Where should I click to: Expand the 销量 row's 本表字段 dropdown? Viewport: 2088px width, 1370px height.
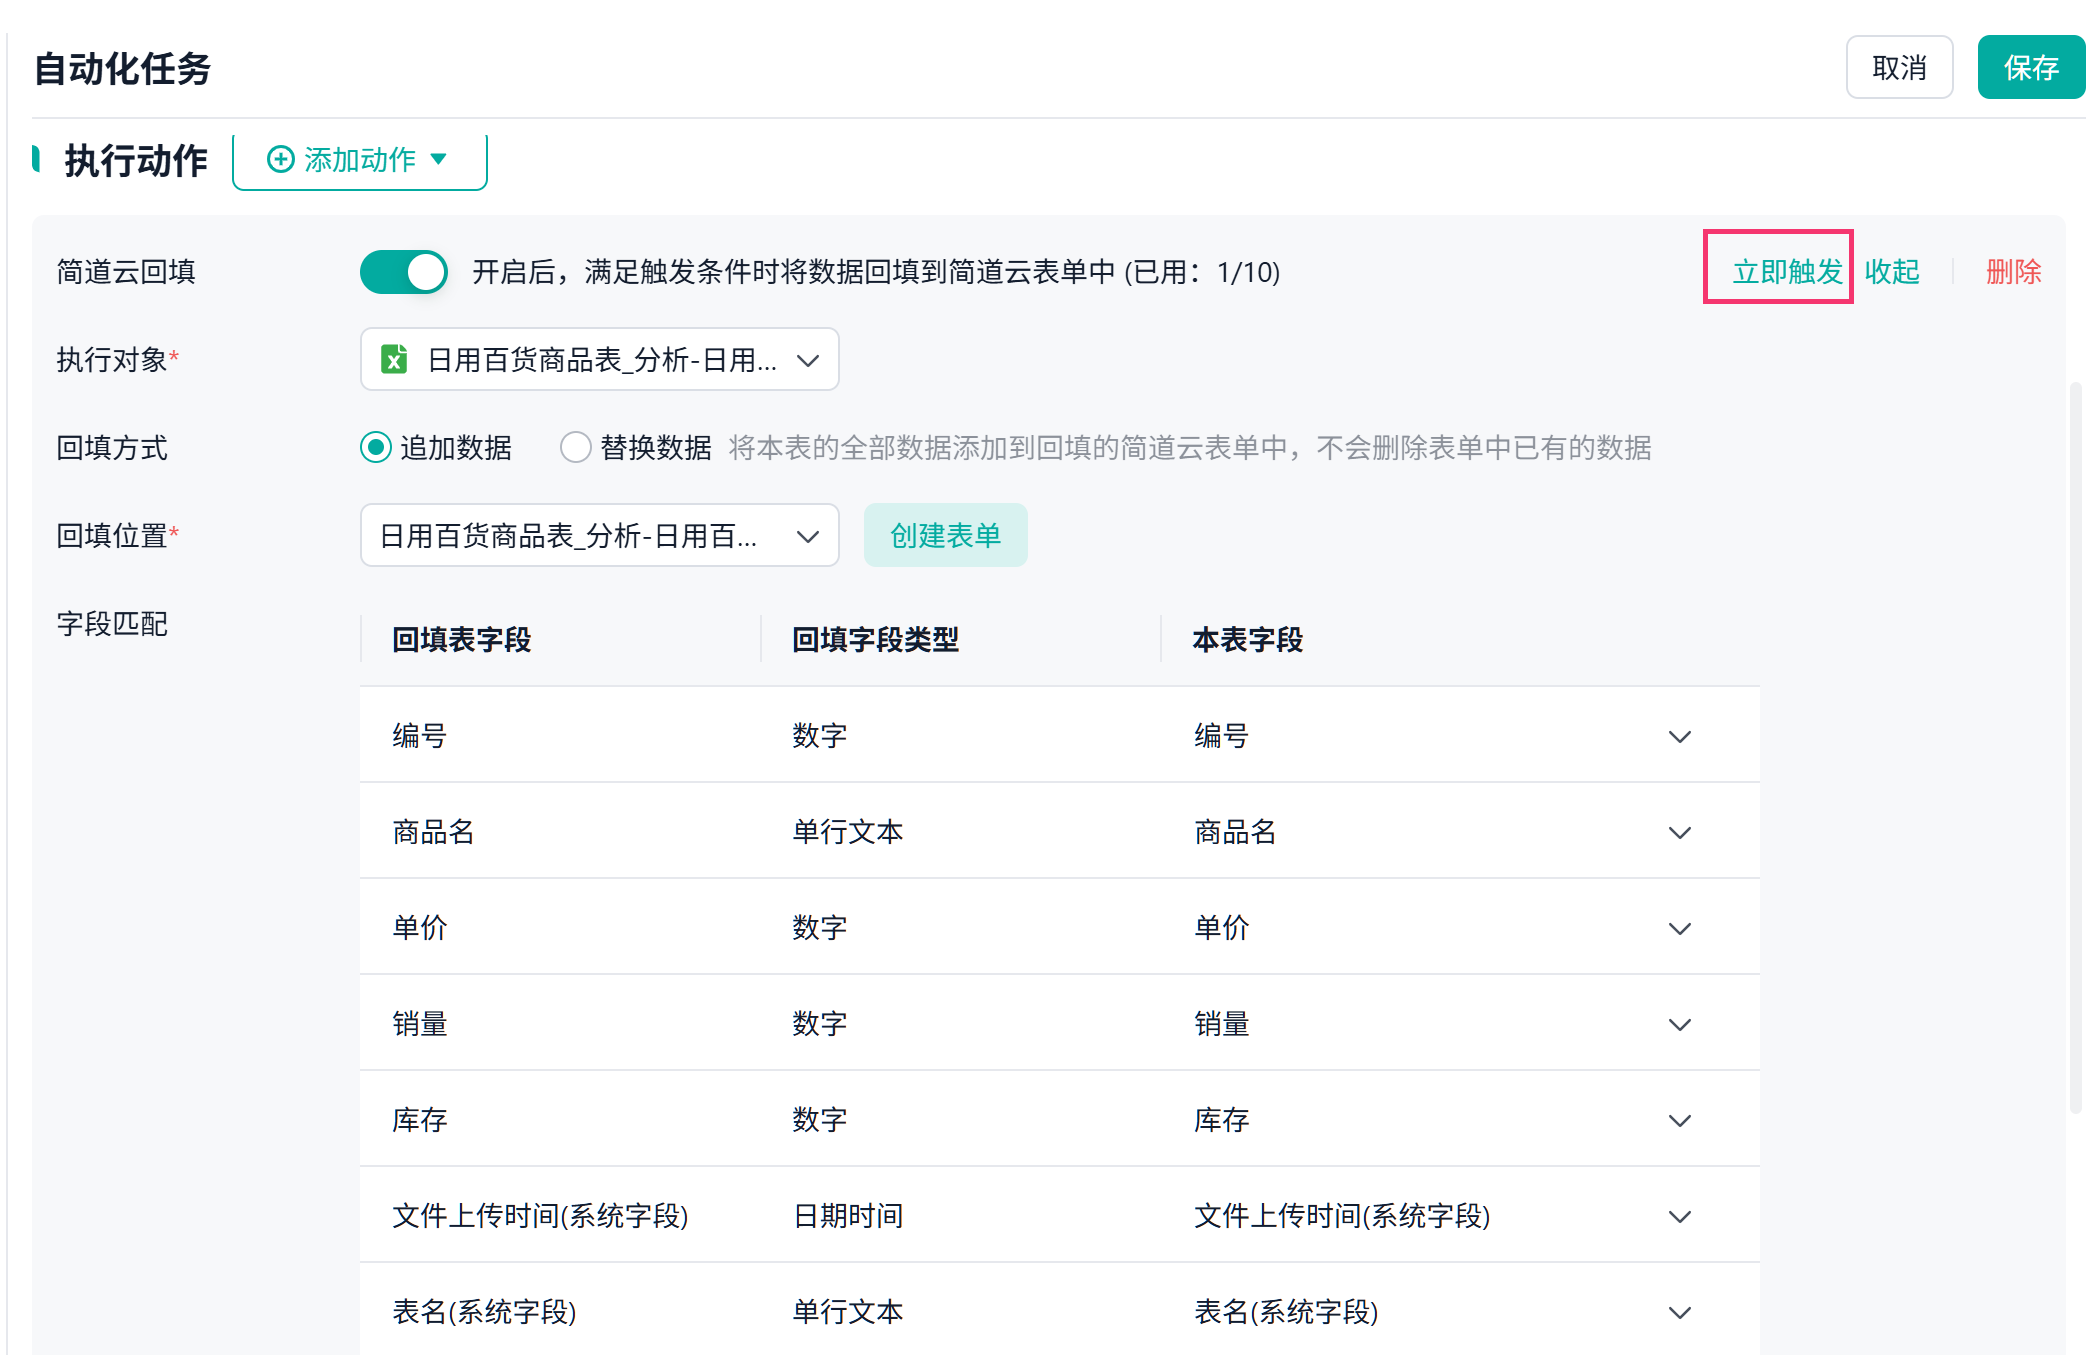click(1679, 1024)
